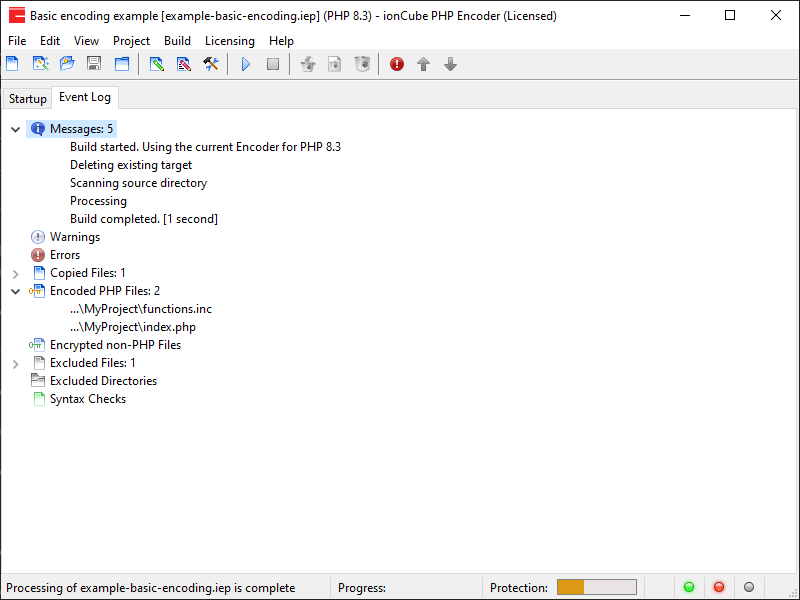Image resolution: width=800 pixels, height=600 pixels.
Task: Select the 'Warnings' tree row
Action: click(x=75, y=237)
